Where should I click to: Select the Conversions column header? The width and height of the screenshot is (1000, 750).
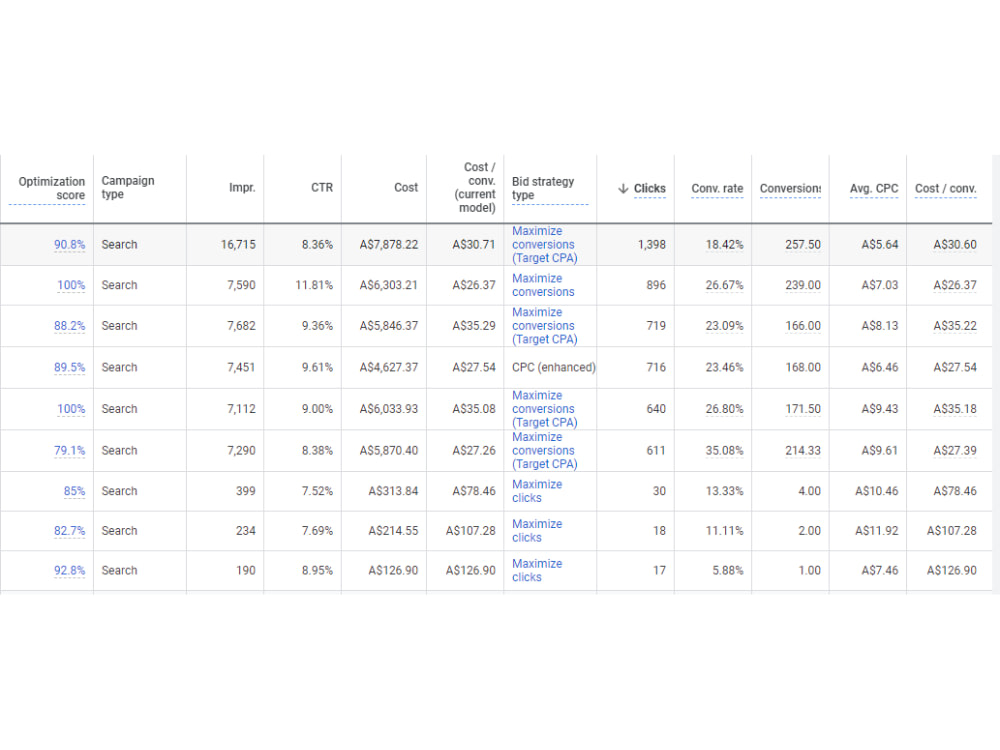790,188
